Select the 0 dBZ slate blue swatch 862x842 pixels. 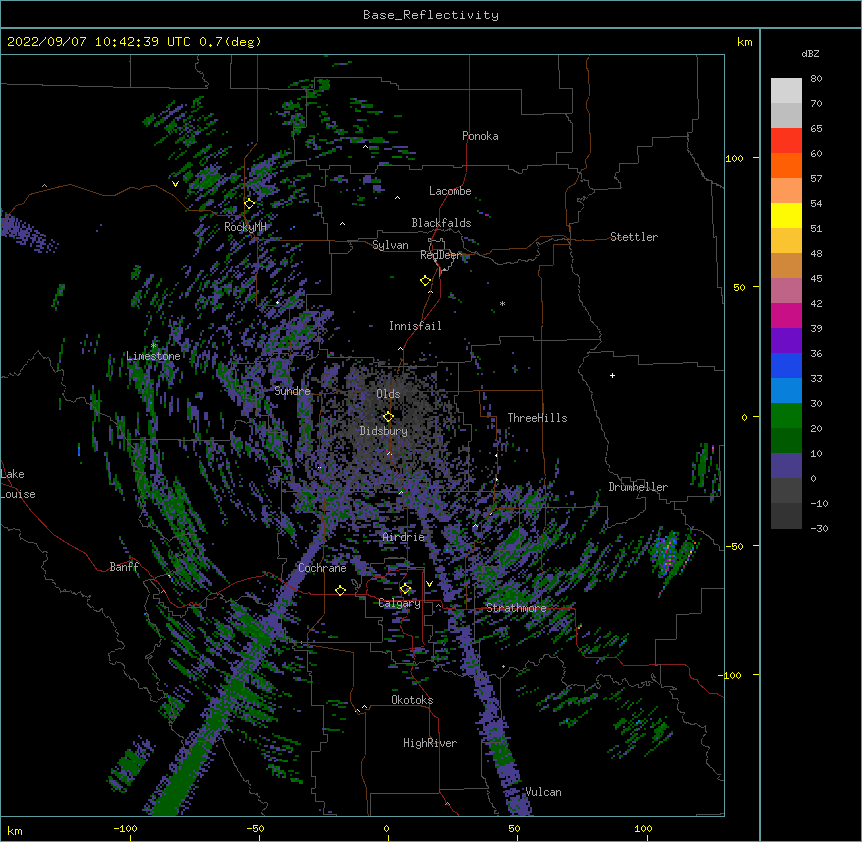(786, 466)
